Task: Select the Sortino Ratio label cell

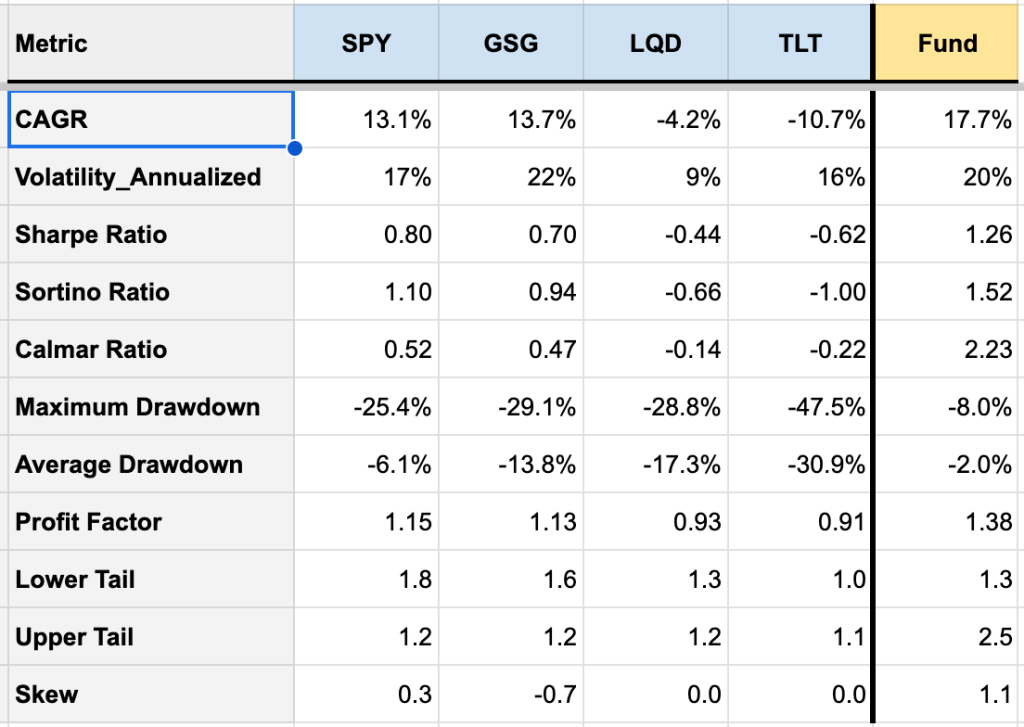Action: pos(150,292)
